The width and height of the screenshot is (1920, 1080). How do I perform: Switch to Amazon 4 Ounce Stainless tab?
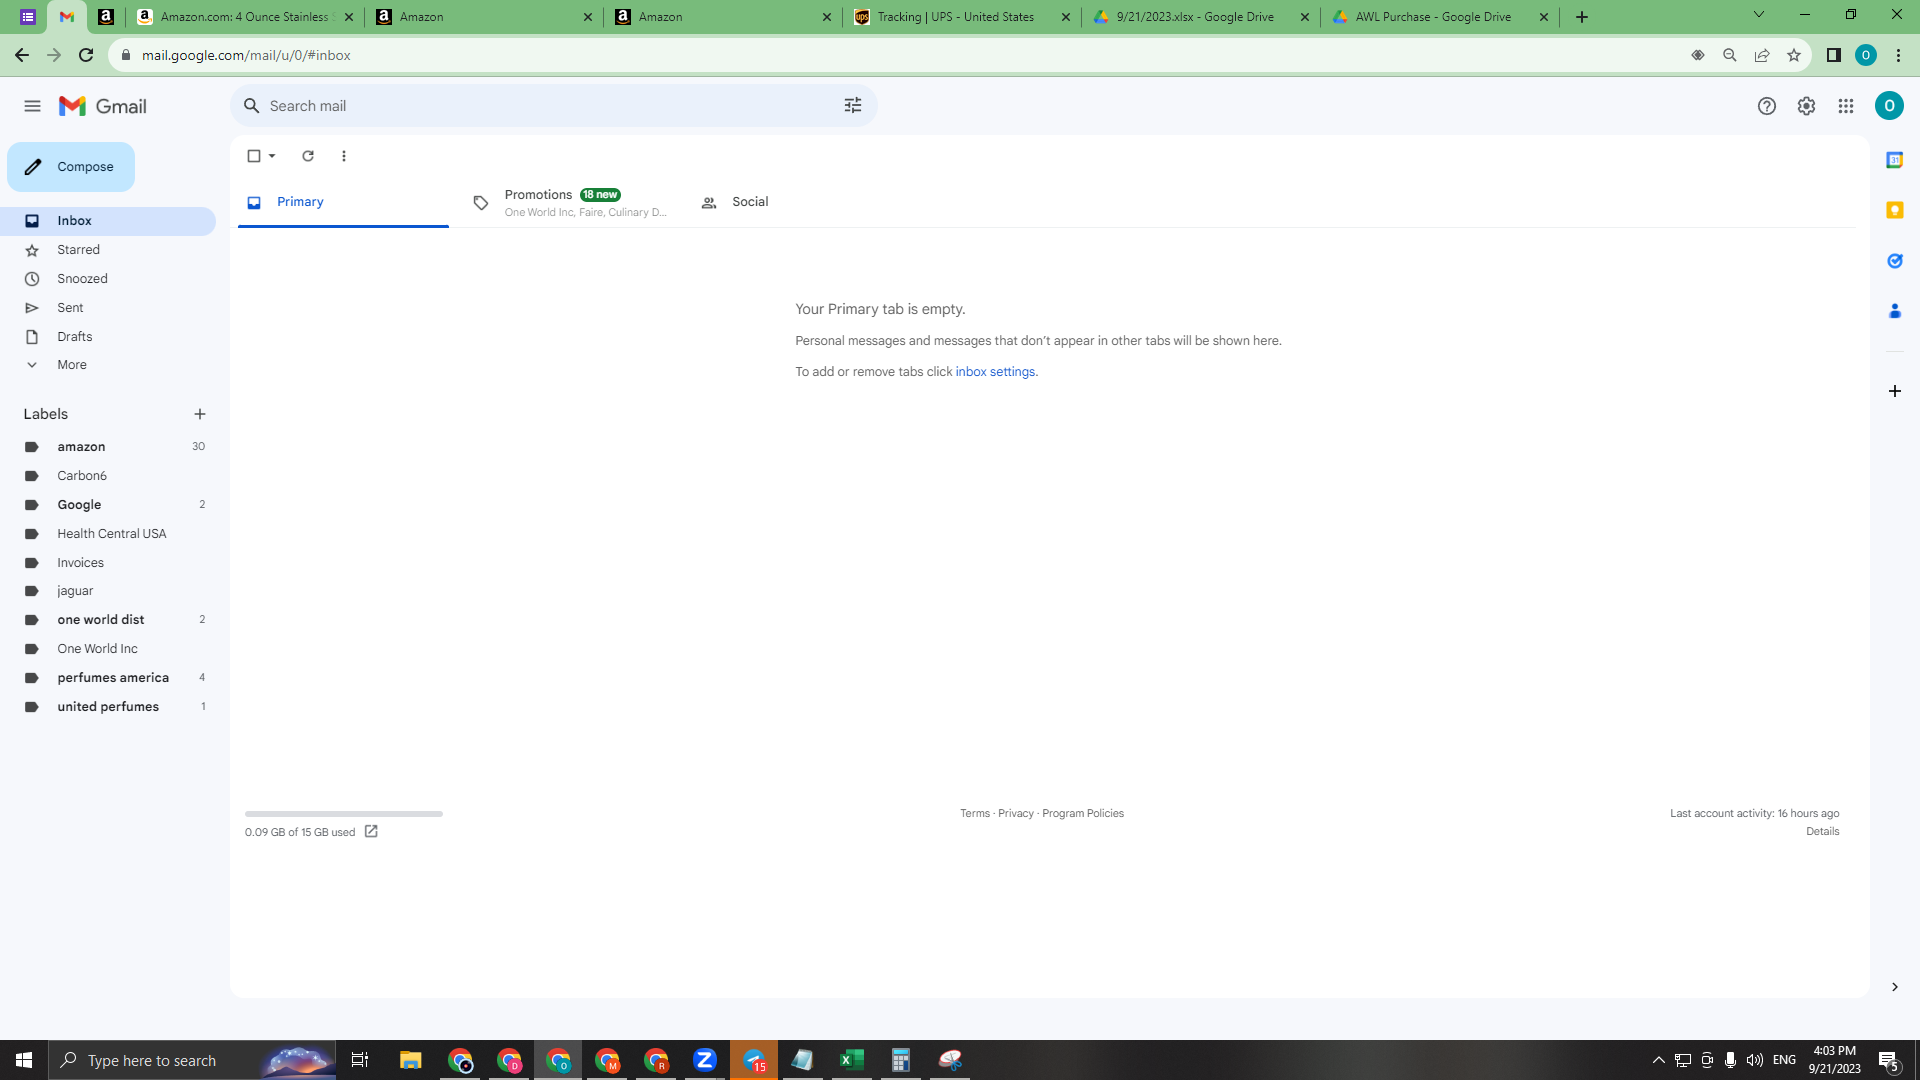pos(244,17)
